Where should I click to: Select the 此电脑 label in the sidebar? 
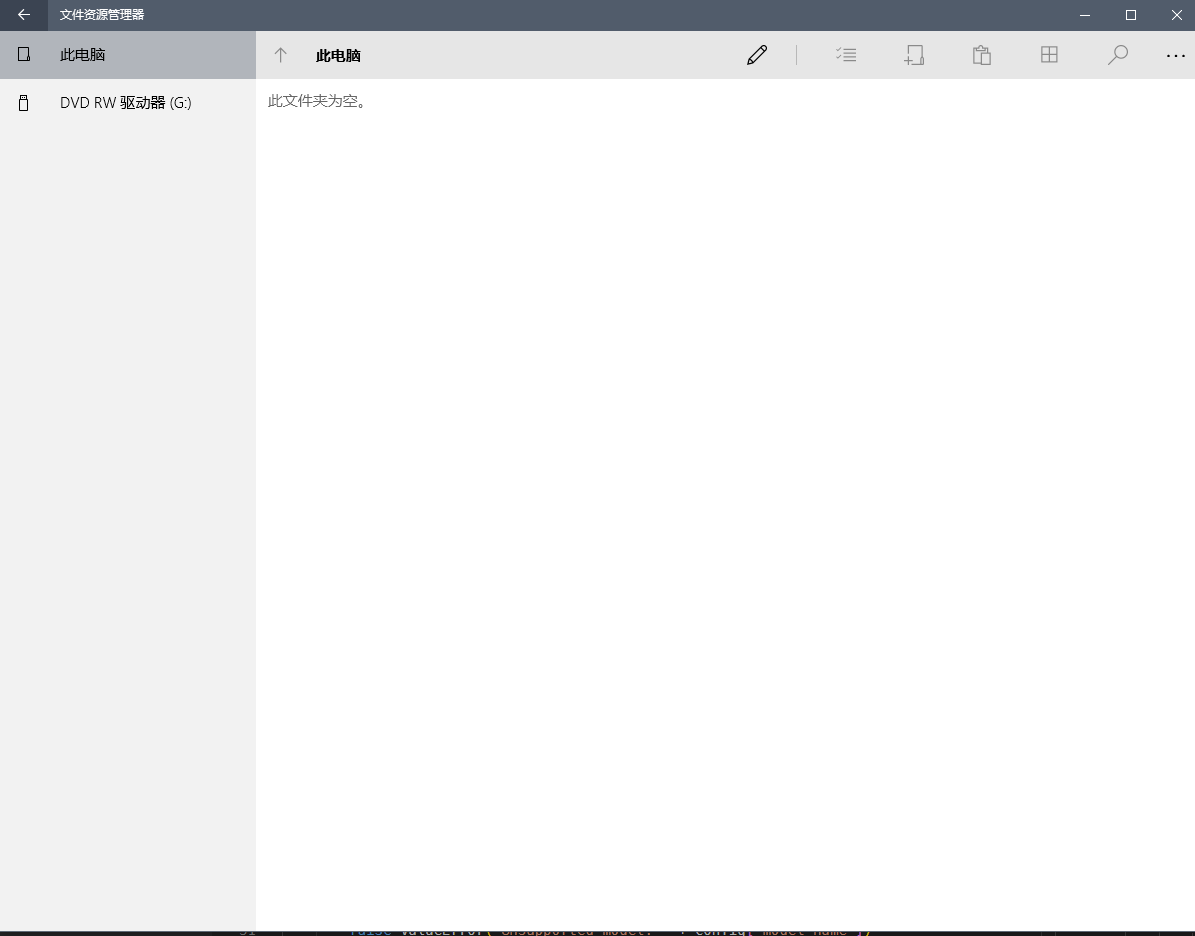[83, 55]
